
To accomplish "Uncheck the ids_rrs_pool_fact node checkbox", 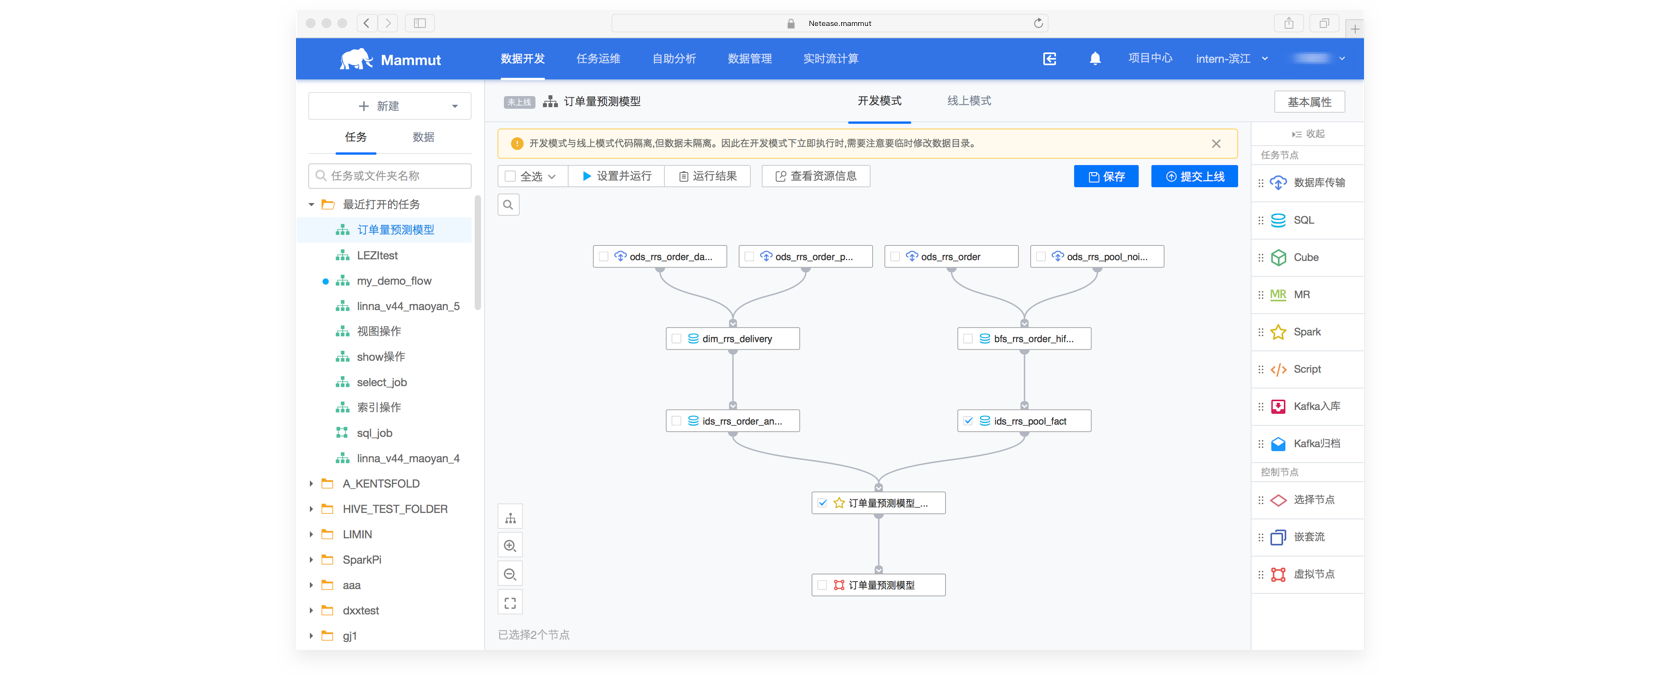I will click(968, 421).
